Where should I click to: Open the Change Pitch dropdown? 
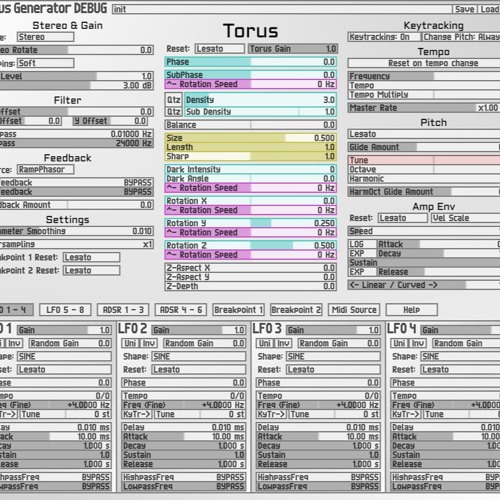coord(461,37)
